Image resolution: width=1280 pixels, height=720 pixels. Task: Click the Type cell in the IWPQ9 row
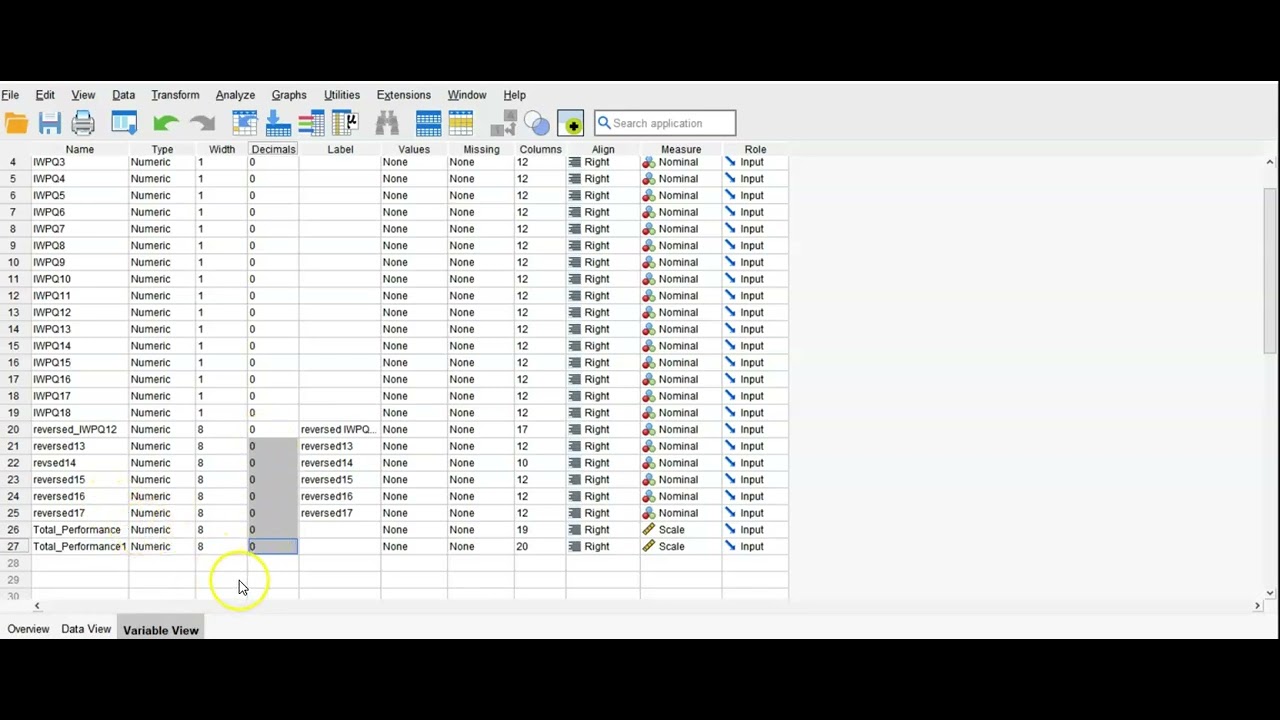coord(162,262)
